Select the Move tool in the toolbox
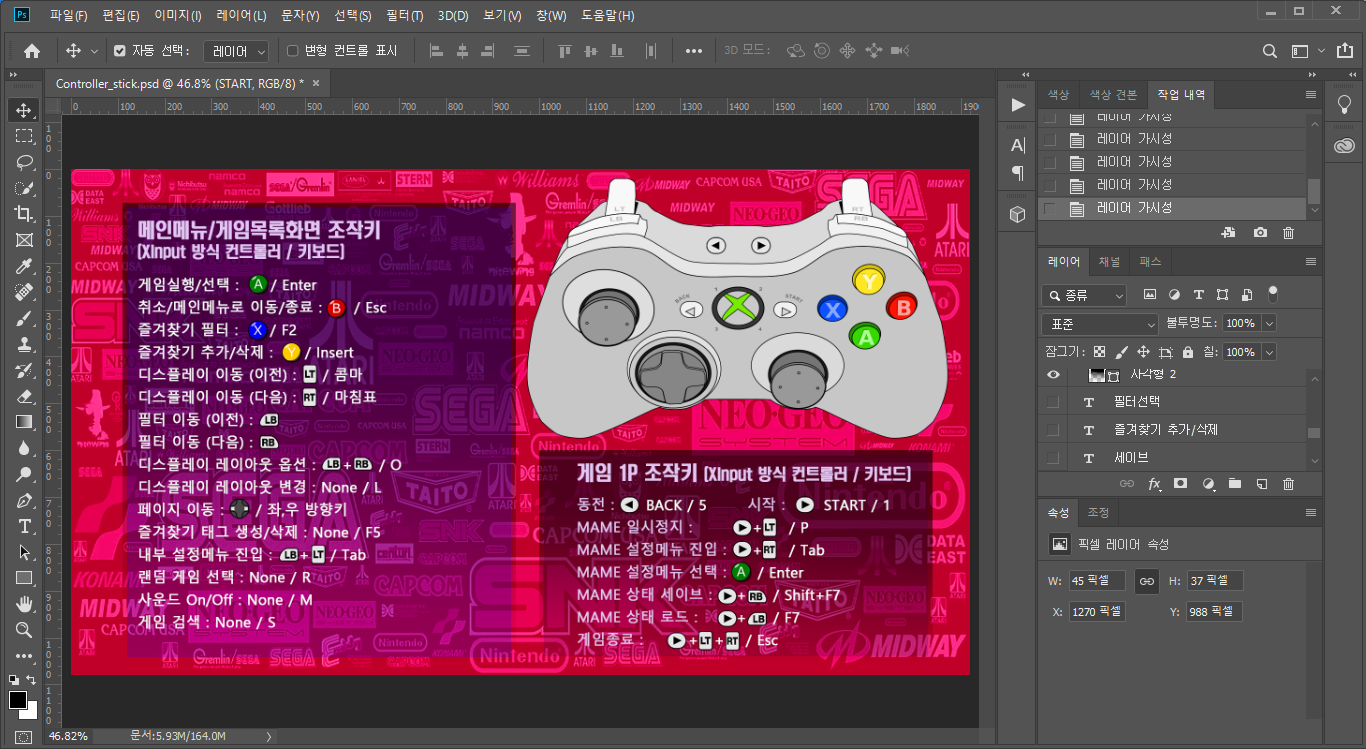 23,110
